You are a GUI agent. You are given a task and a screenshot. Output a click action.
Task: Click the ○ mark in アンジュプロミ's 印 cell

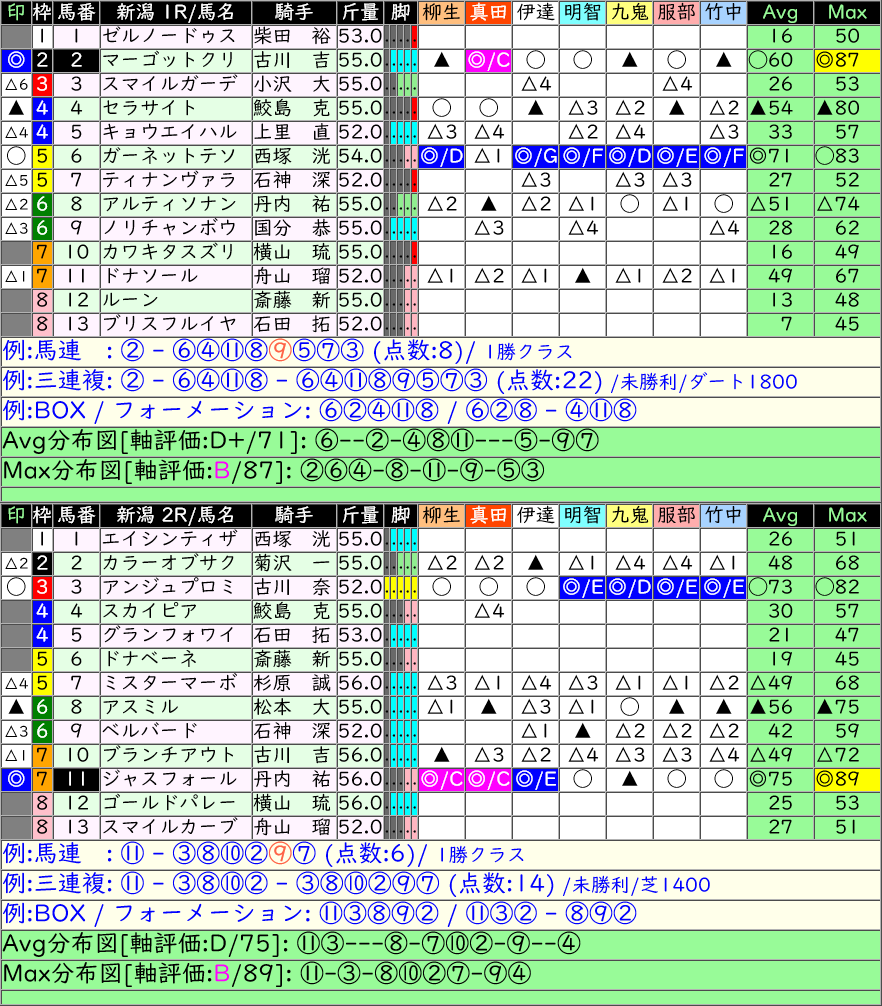(15, 587)
